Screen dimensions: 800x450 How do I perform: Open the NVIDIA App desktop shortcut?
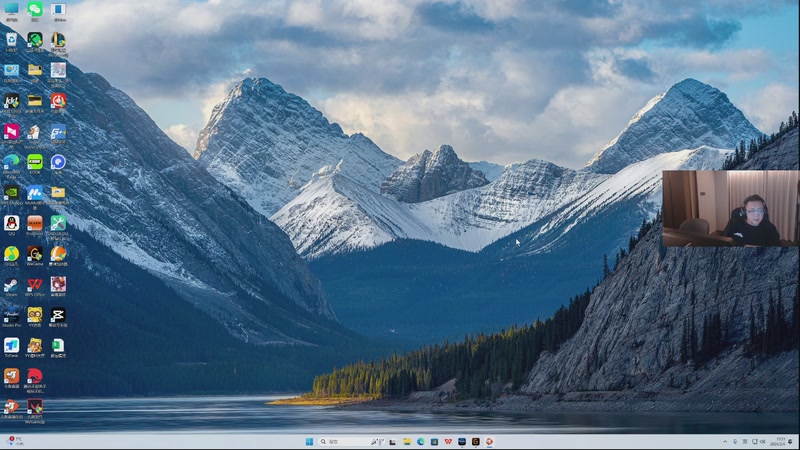(11, 194)
